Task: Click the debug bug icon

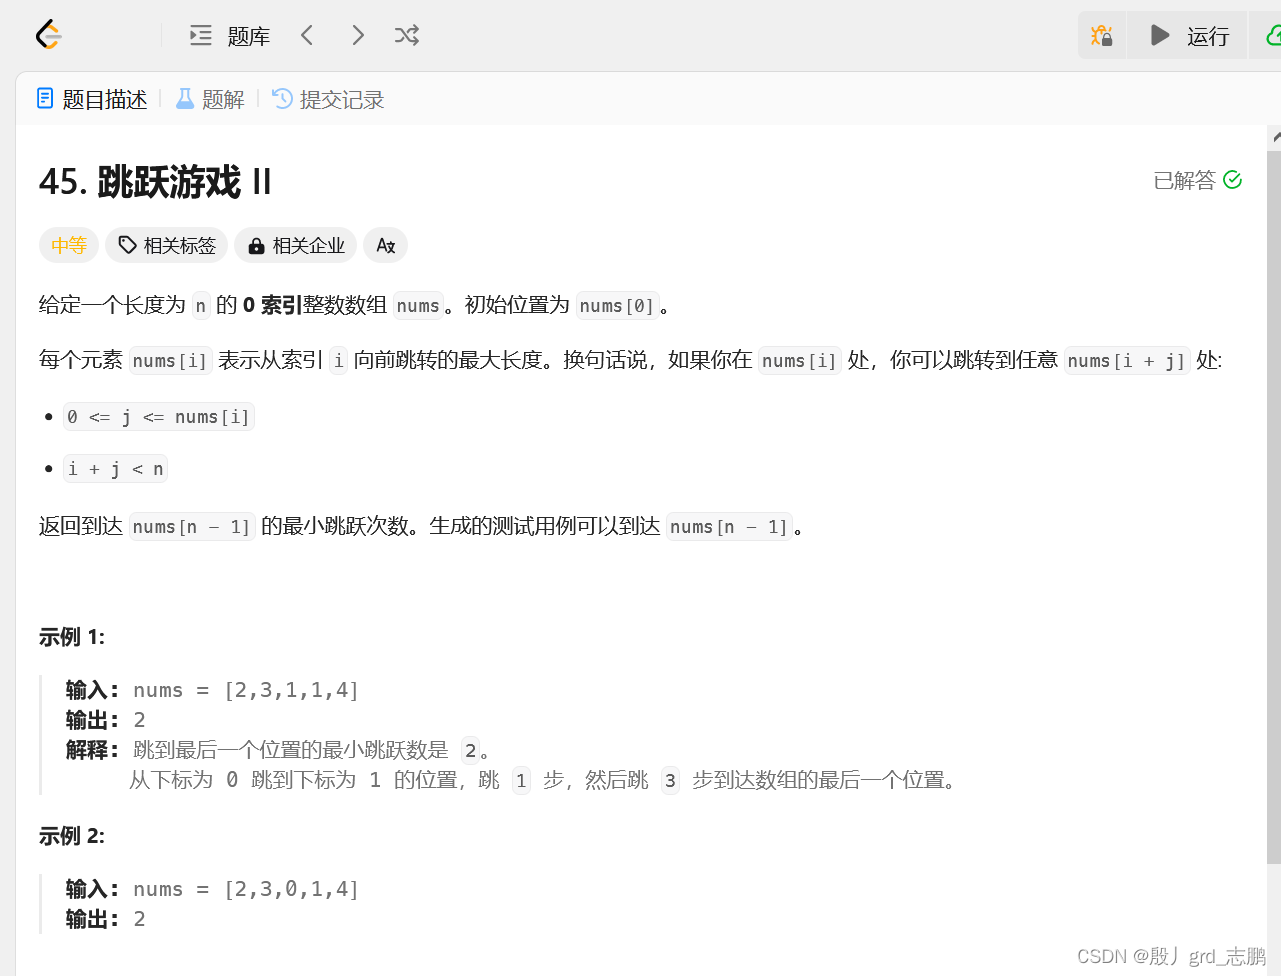Action: pyautogui.click(x=1102, y=36)
